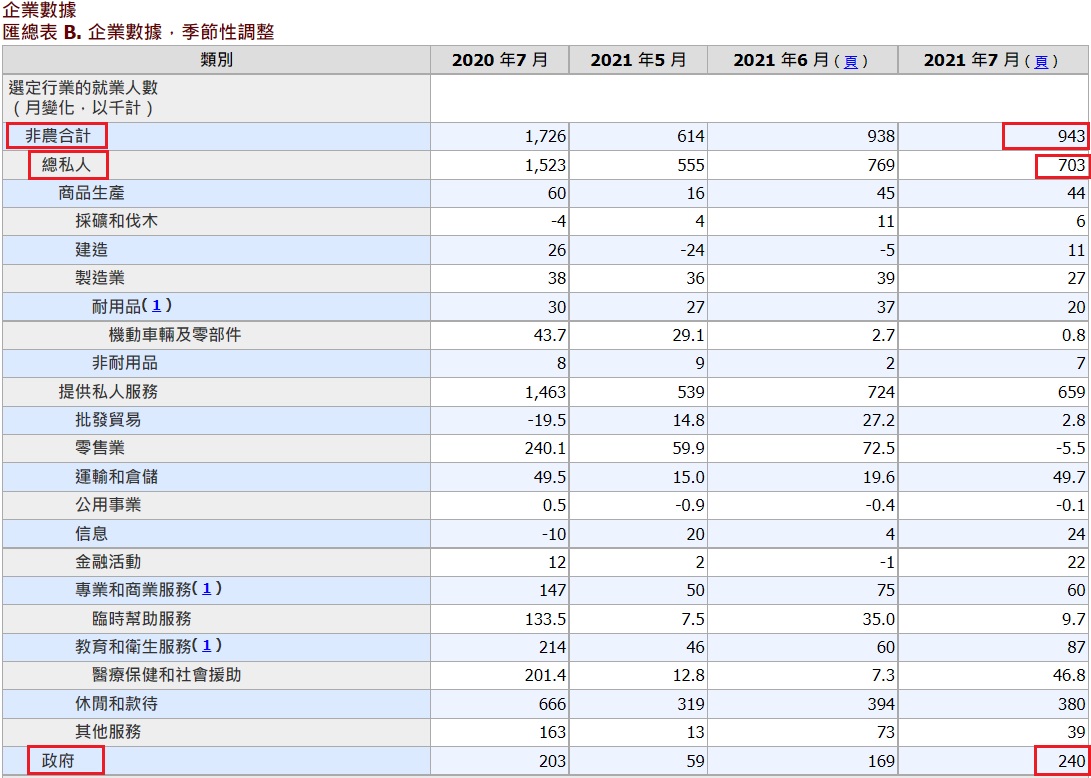Click the 企業數據 page heading

(40, 10)
